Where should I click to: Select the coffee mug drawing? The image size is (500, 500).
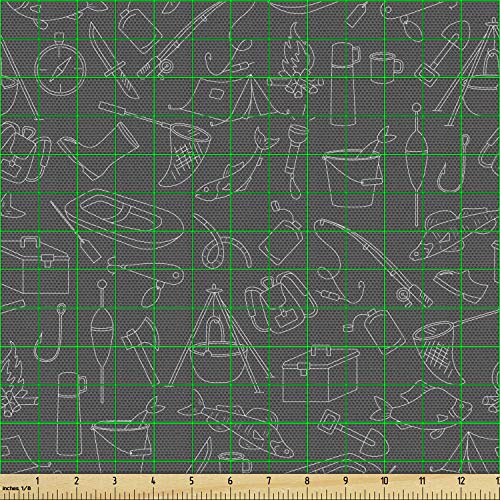386,67
